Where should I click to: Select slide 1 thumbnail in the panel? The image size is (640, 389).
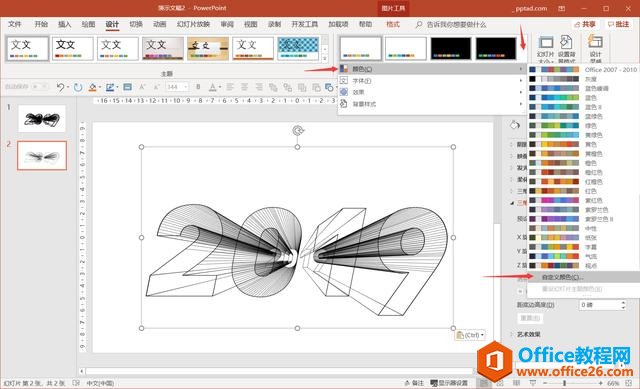point(42,118)
